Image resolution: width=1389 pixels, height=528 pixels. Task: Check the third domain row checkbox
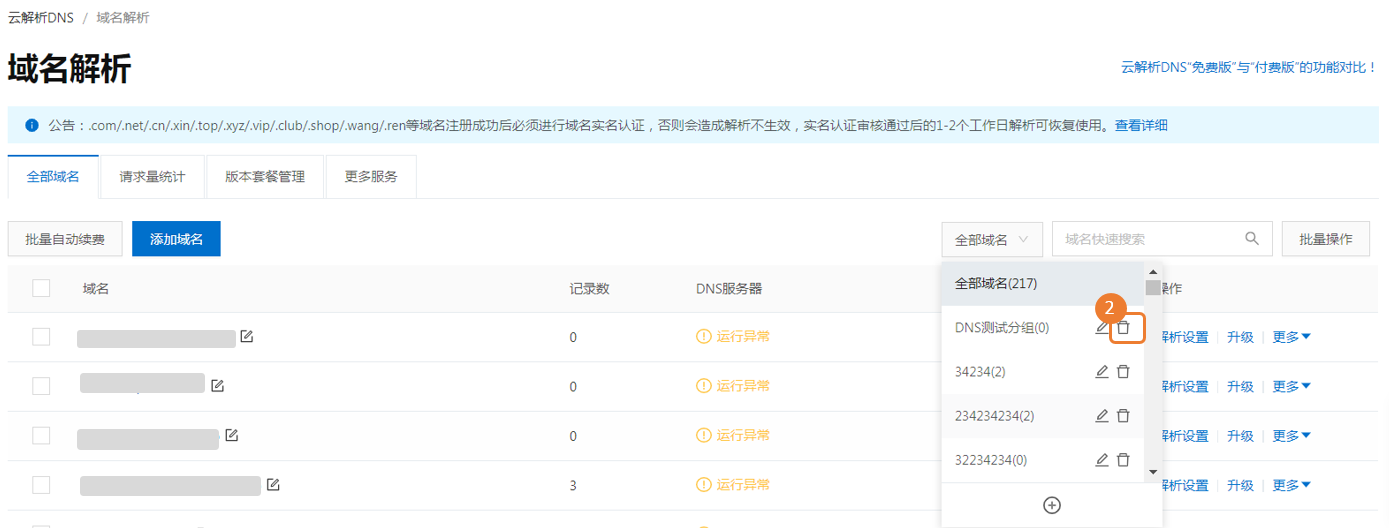(41, 435)
